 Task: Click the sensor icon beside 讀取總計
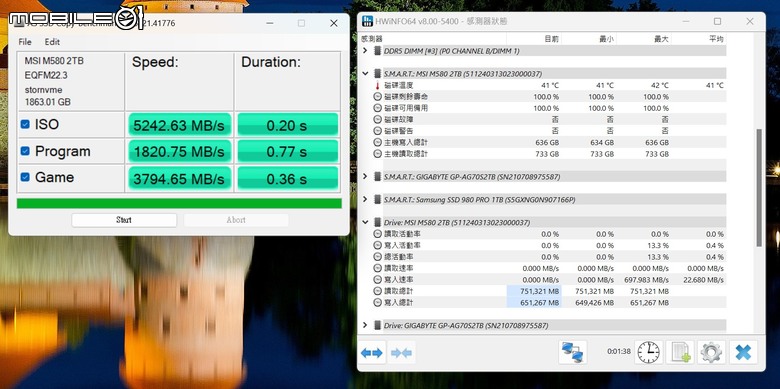(378, 292)
